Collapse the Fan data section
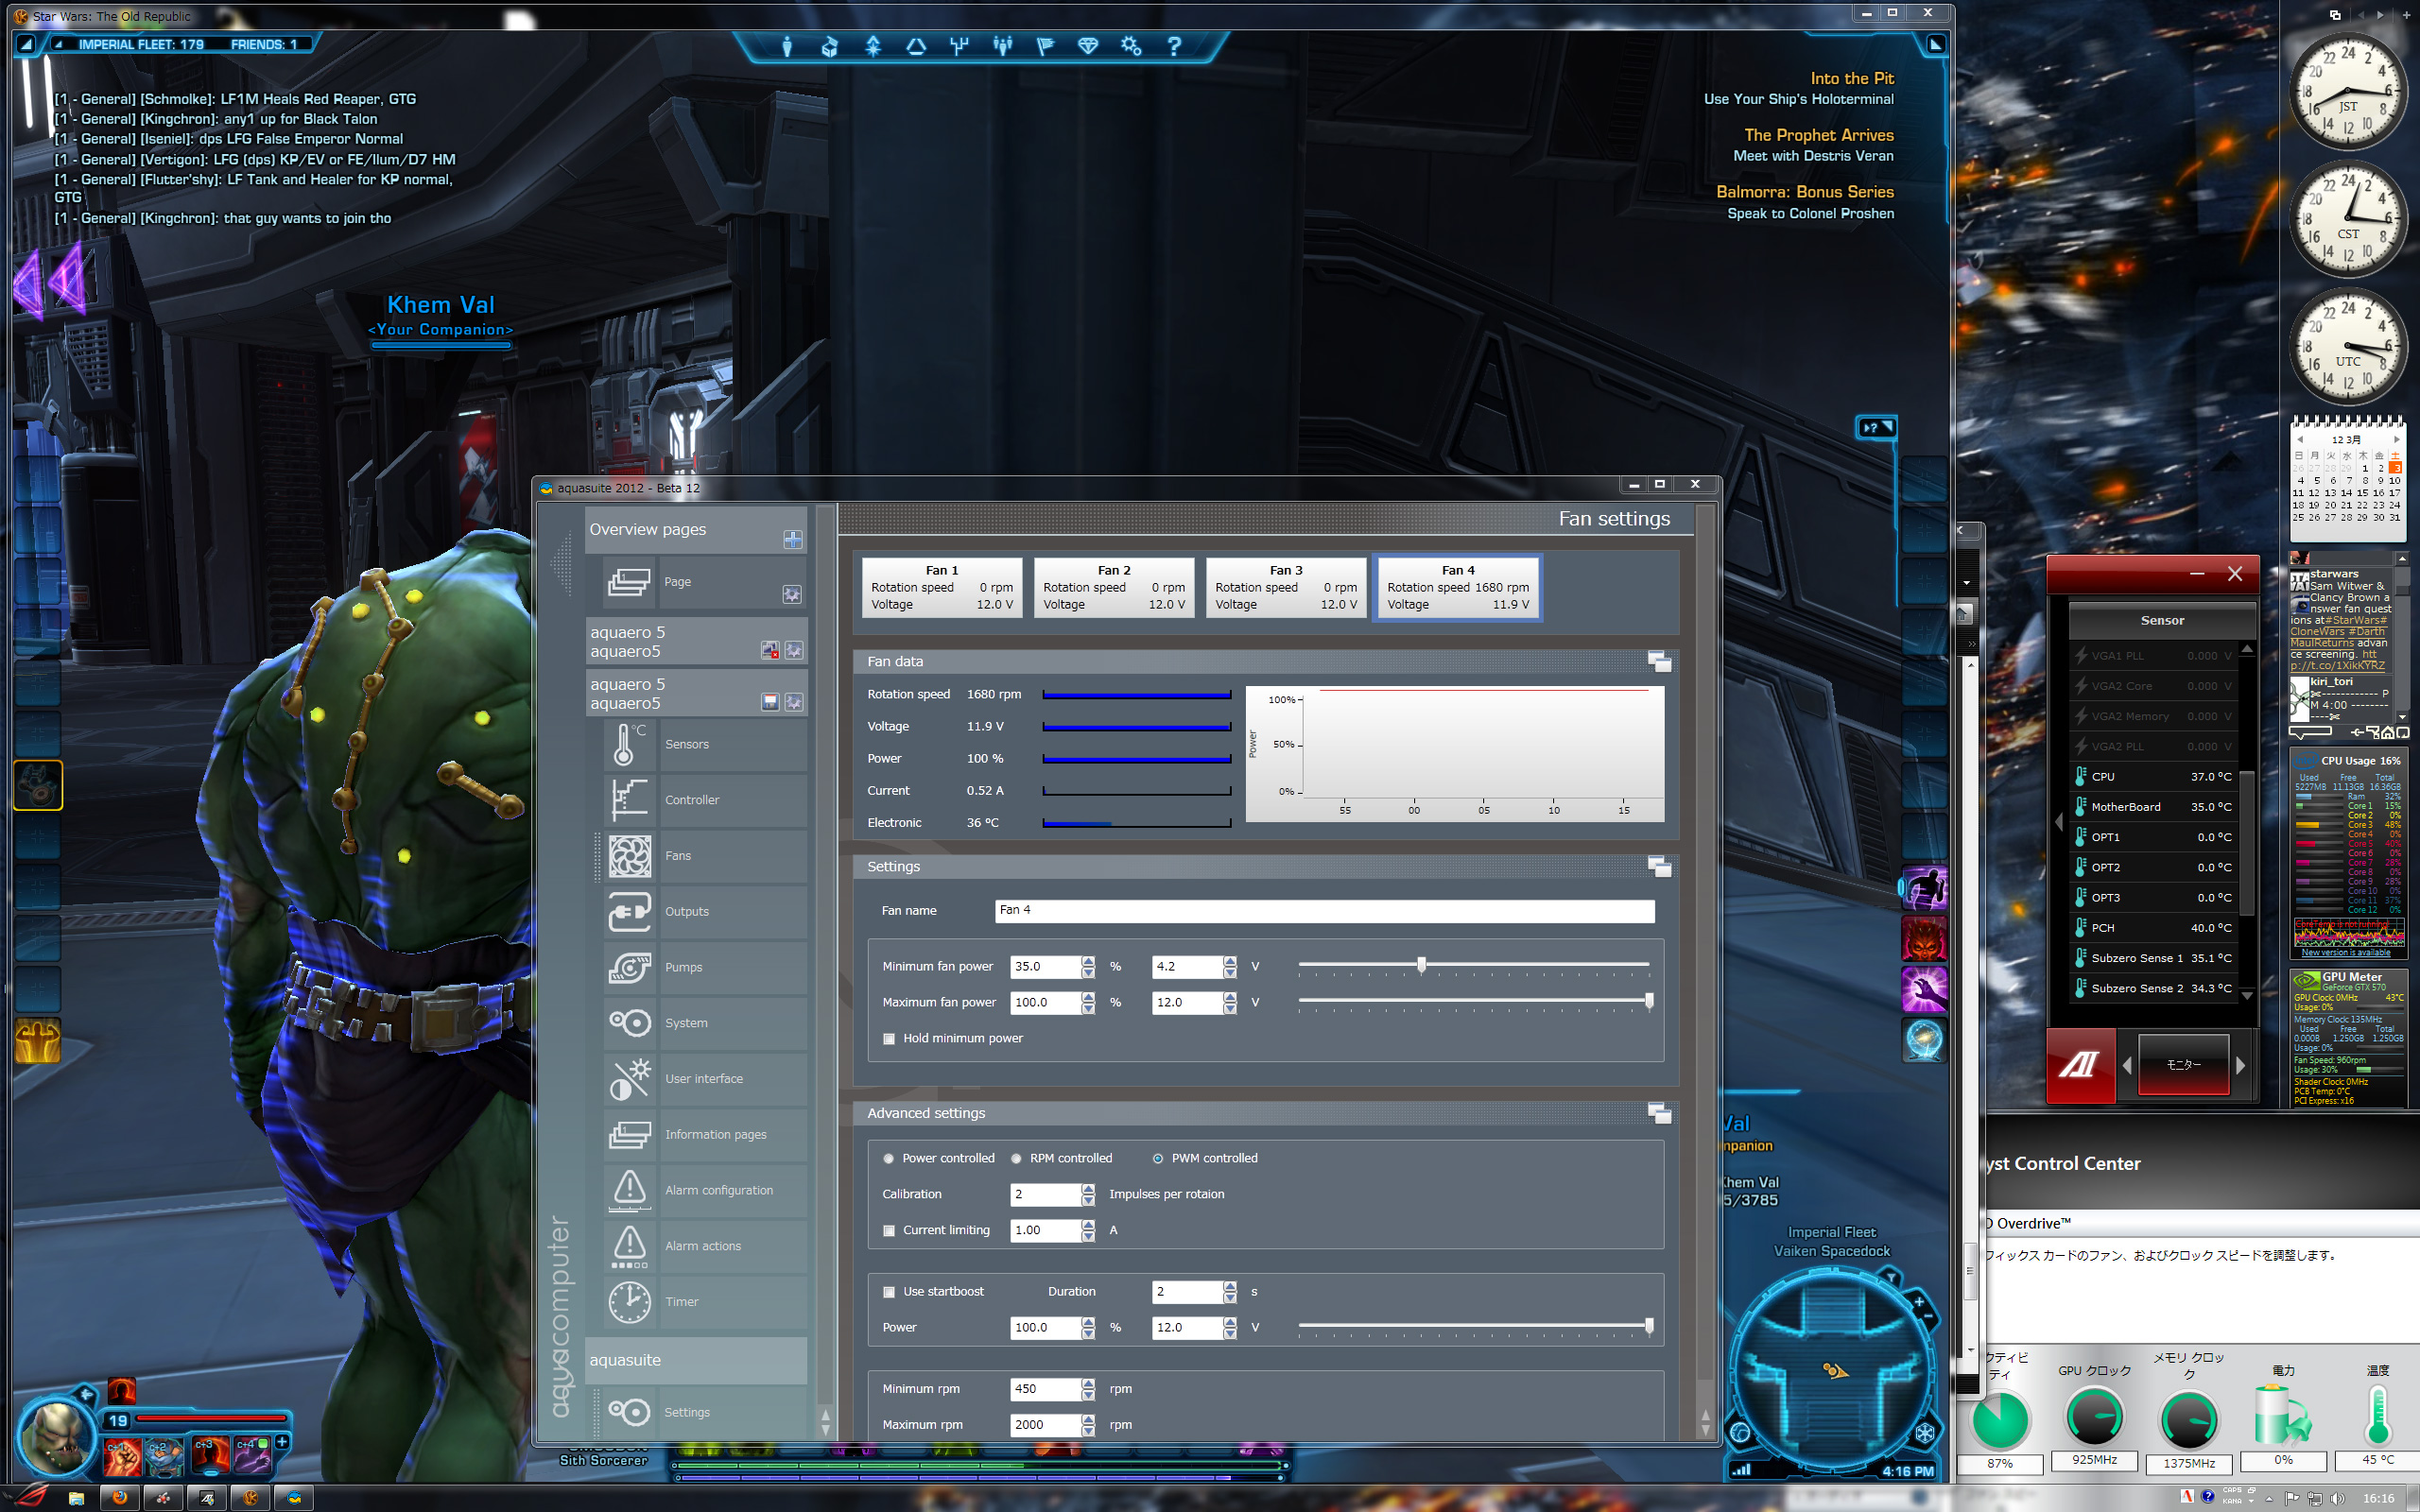2420x1512 pixels. (x=1659, y=662)
